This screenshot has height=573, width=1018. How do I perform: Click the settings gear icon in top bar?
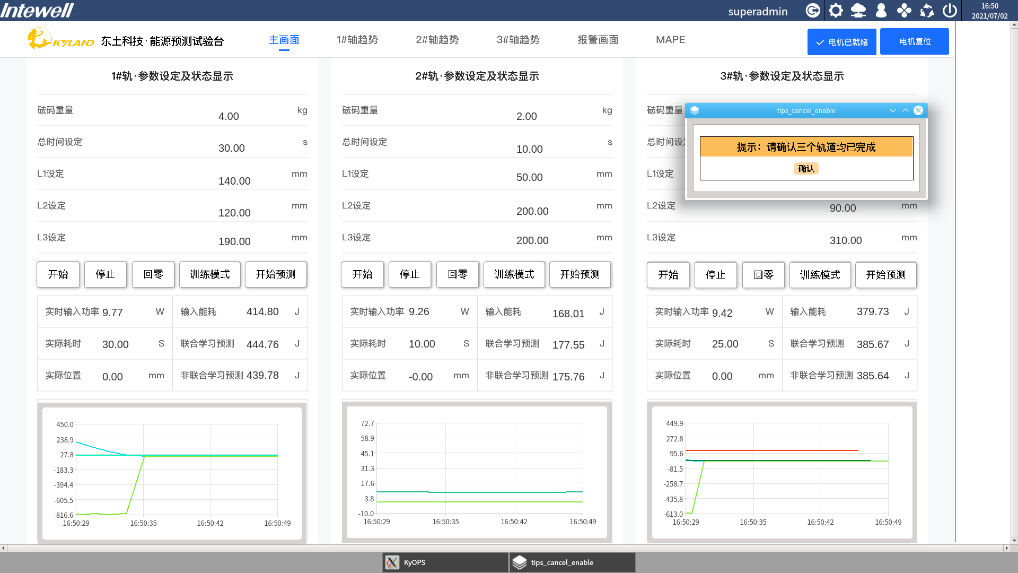coord(835,10)
